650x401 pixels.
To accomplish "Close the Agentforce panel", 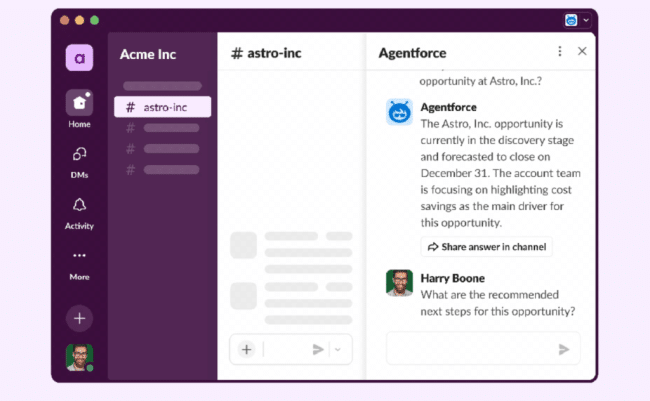I will 582,51.
